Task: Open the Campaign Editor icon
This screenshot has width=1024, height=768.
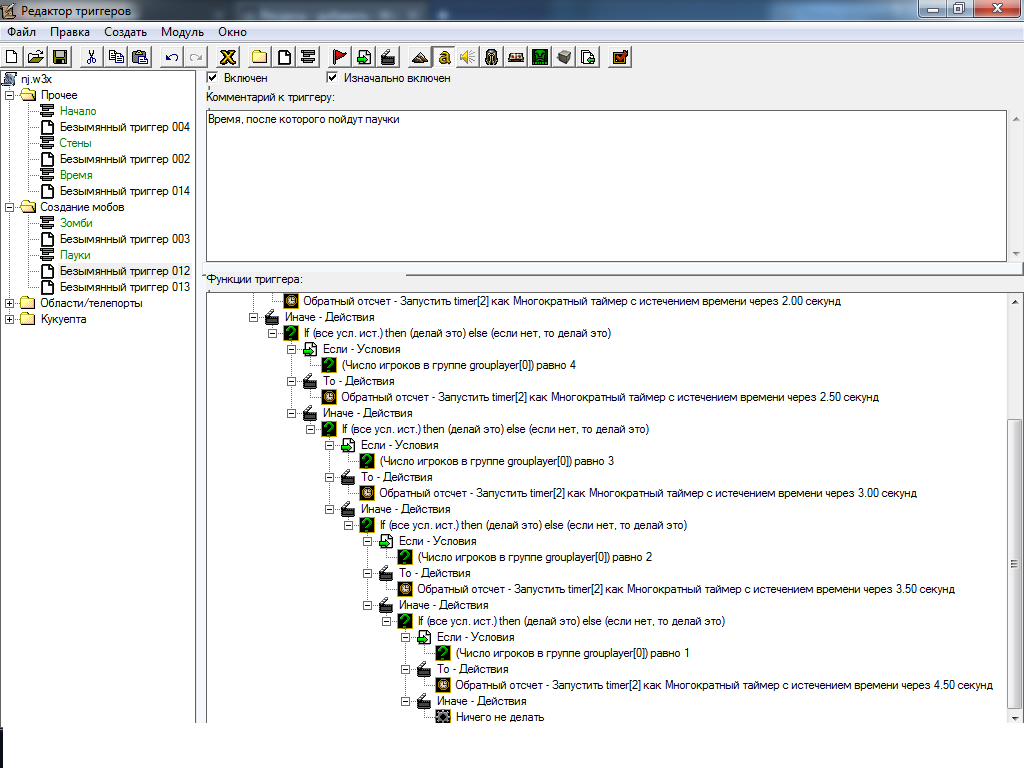Action: [516, 57]
